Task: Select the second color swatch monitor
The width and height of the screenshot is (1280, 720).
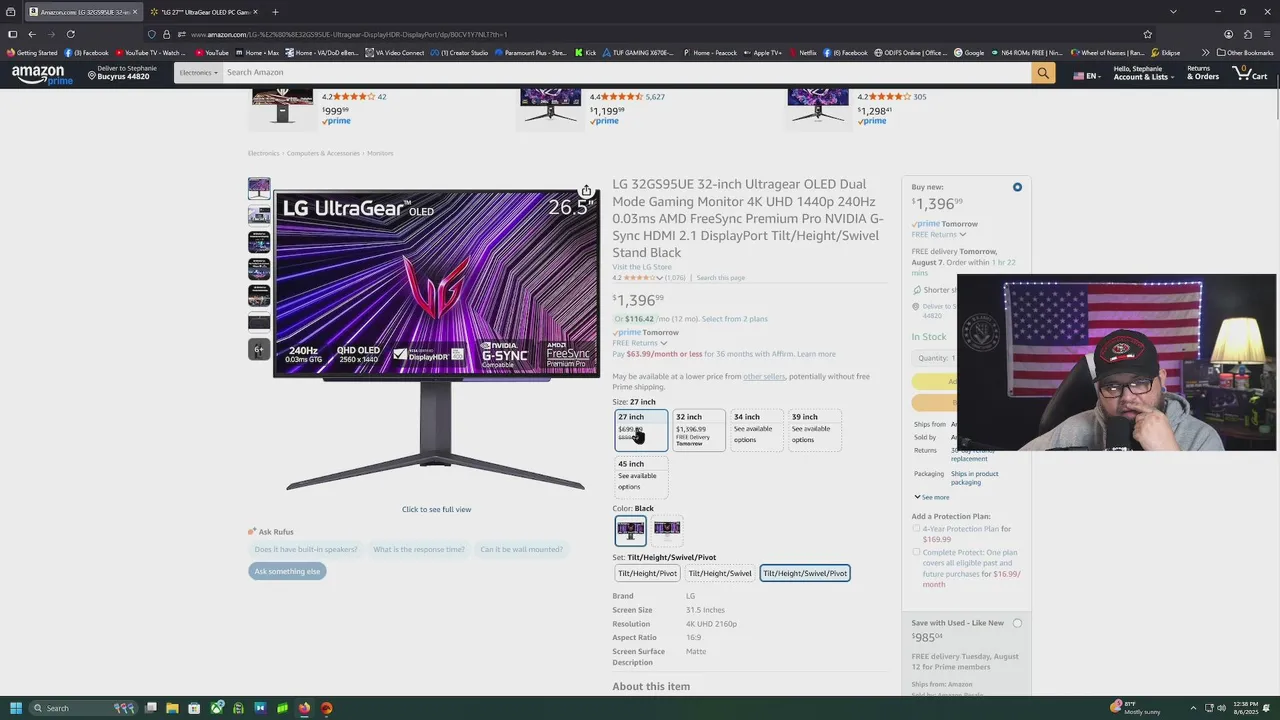Action: [667, 529]
